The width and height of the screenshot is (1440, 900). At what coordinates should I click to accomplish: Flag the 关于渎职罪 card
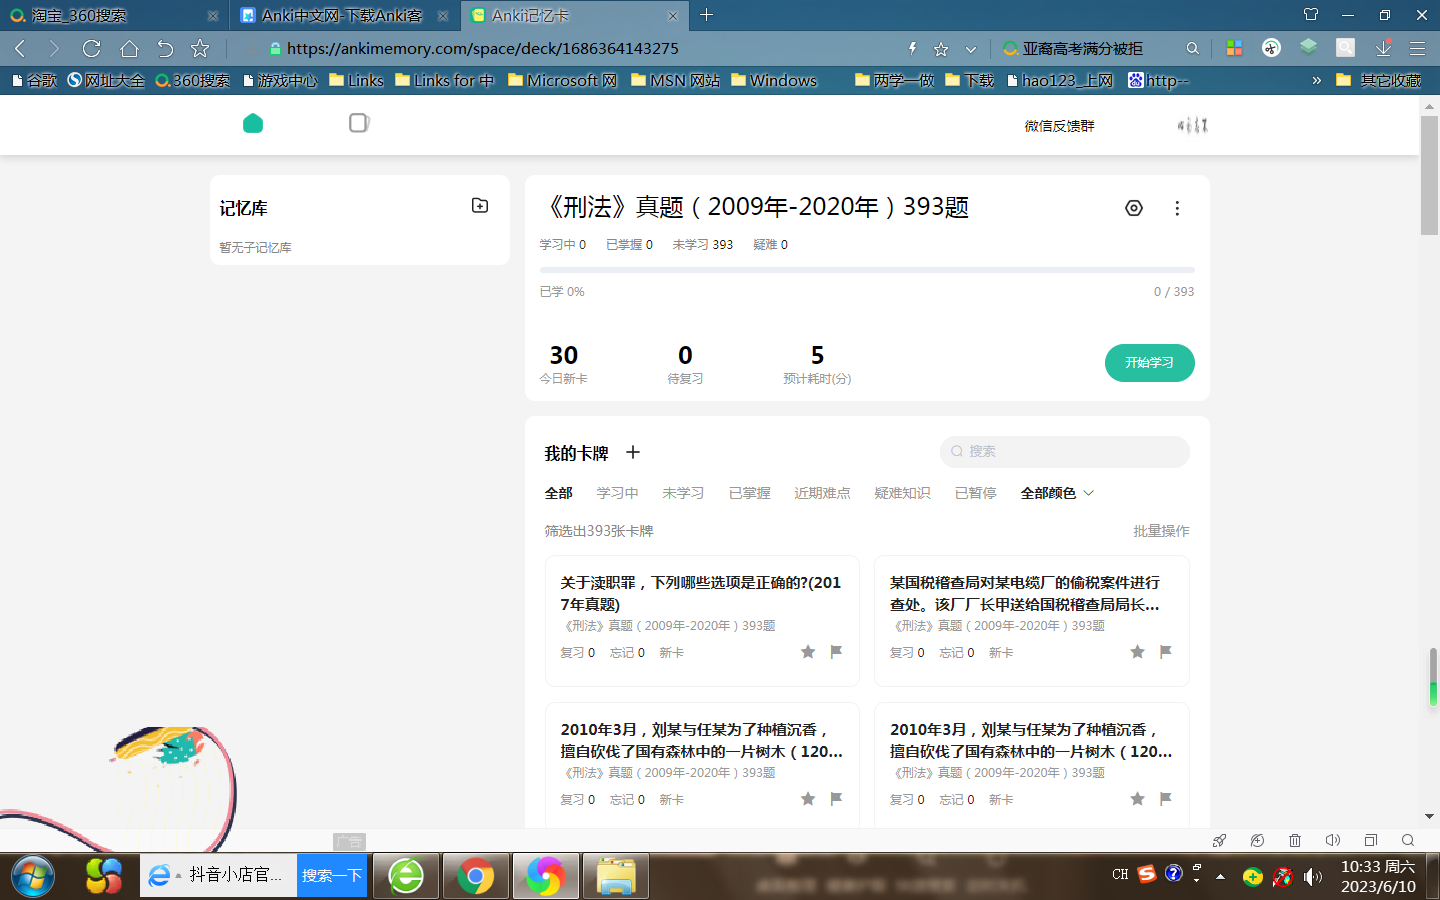coord(836,652)
